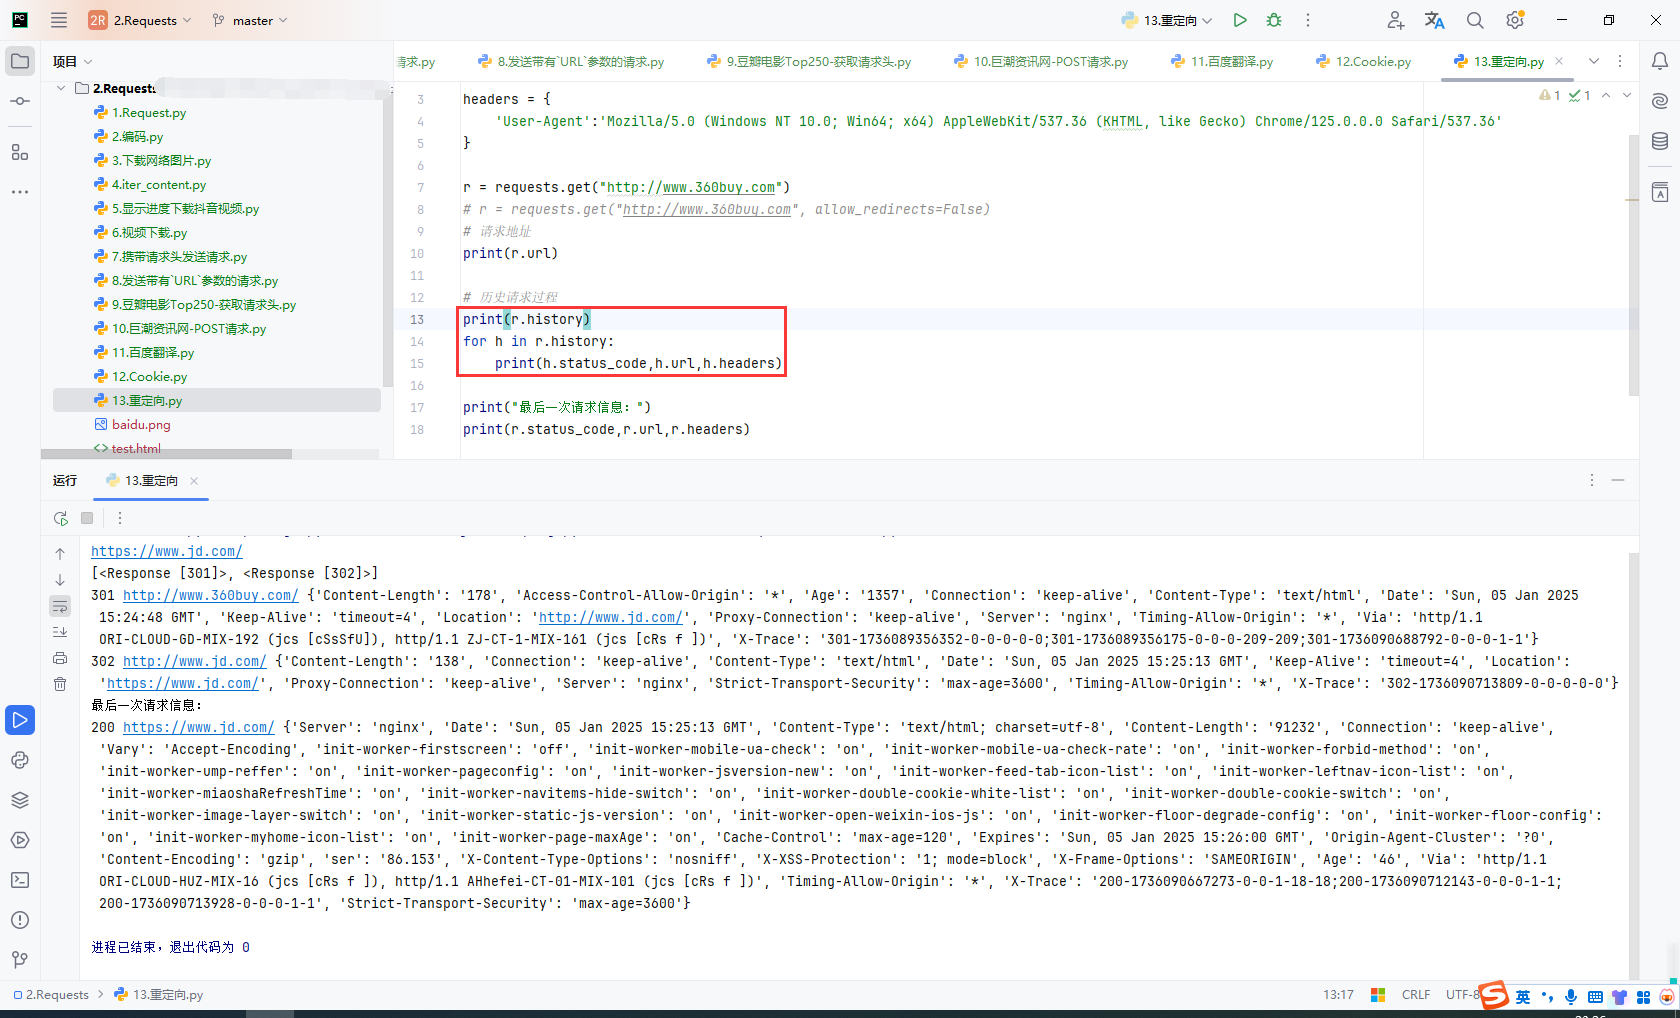Click the CRLF line separator in the status bar

coord(1416,995)
